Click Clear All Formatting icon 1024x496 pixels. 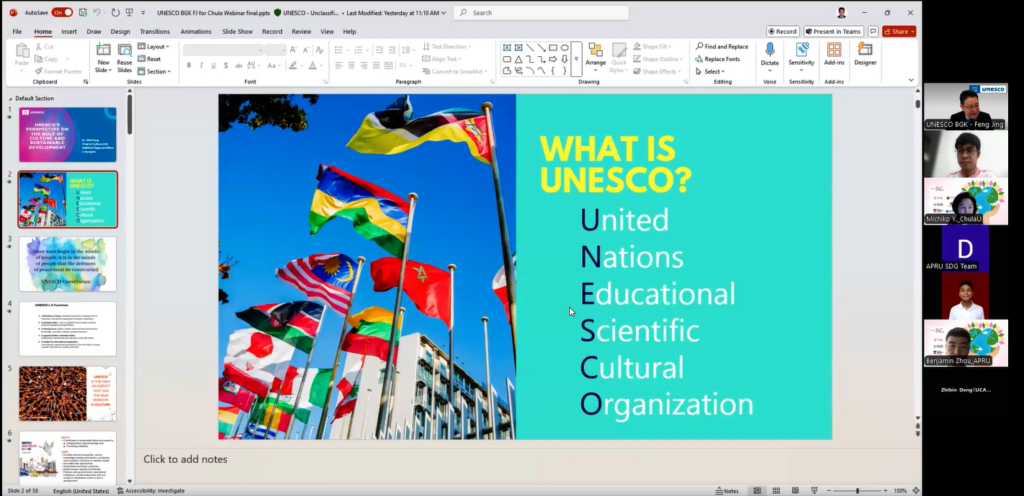click(319, 50)
